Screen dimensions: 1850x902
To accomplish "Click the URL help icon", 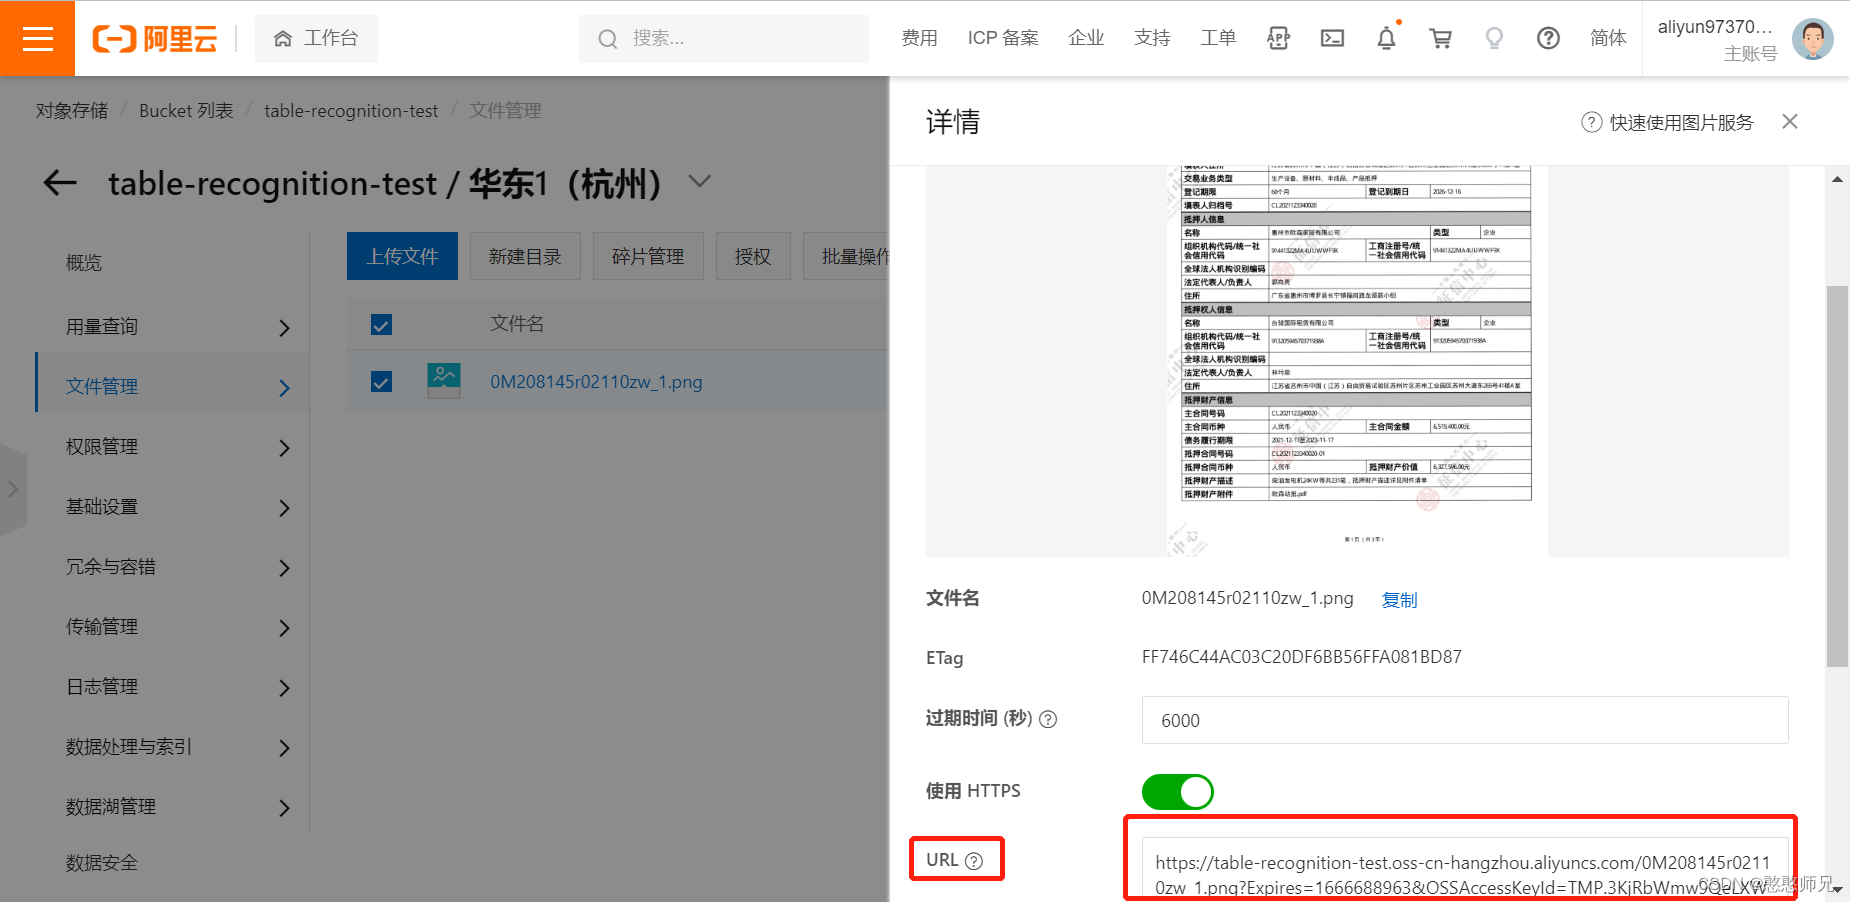I will 974,860.
